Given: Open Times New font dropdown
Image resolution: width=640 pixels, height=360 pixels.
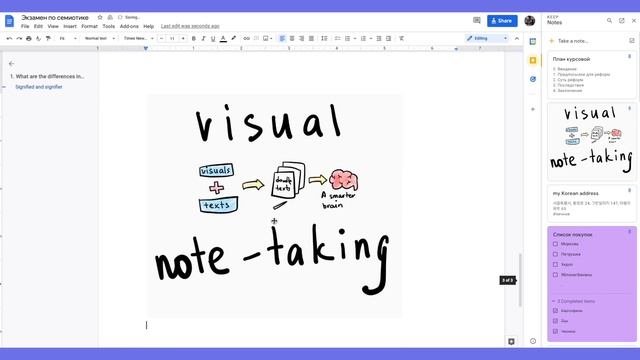Looking at the screenshot, I should point(138,38).
